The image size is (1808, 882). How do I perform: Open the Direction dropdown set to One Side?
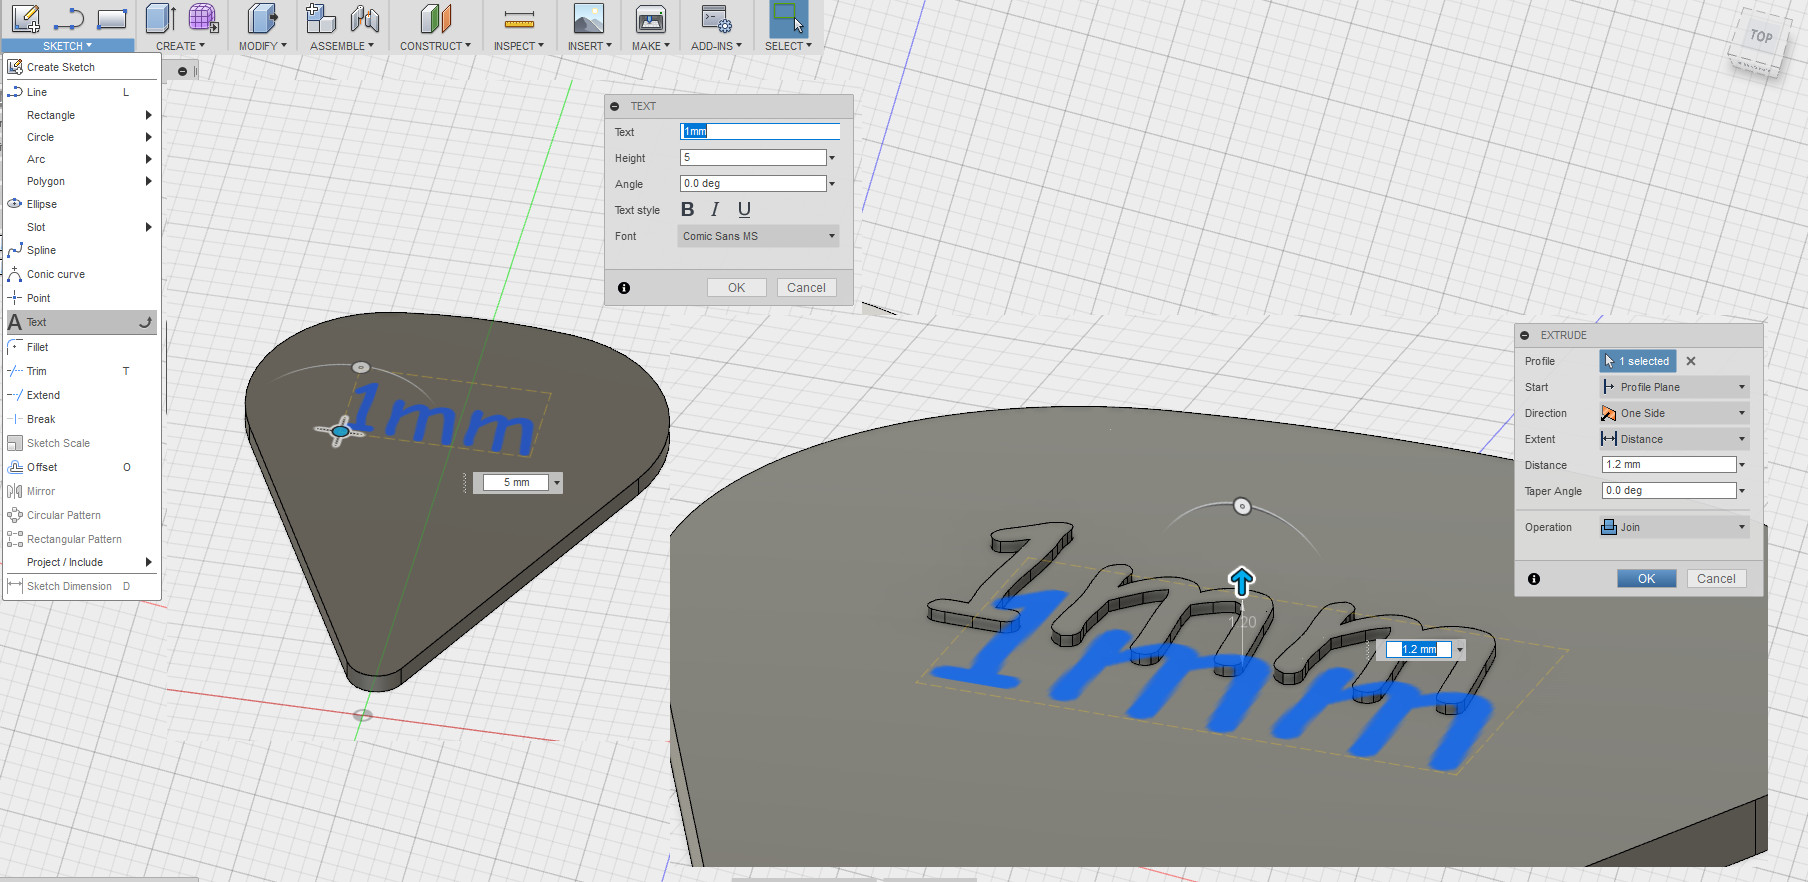click(1673, 413)
